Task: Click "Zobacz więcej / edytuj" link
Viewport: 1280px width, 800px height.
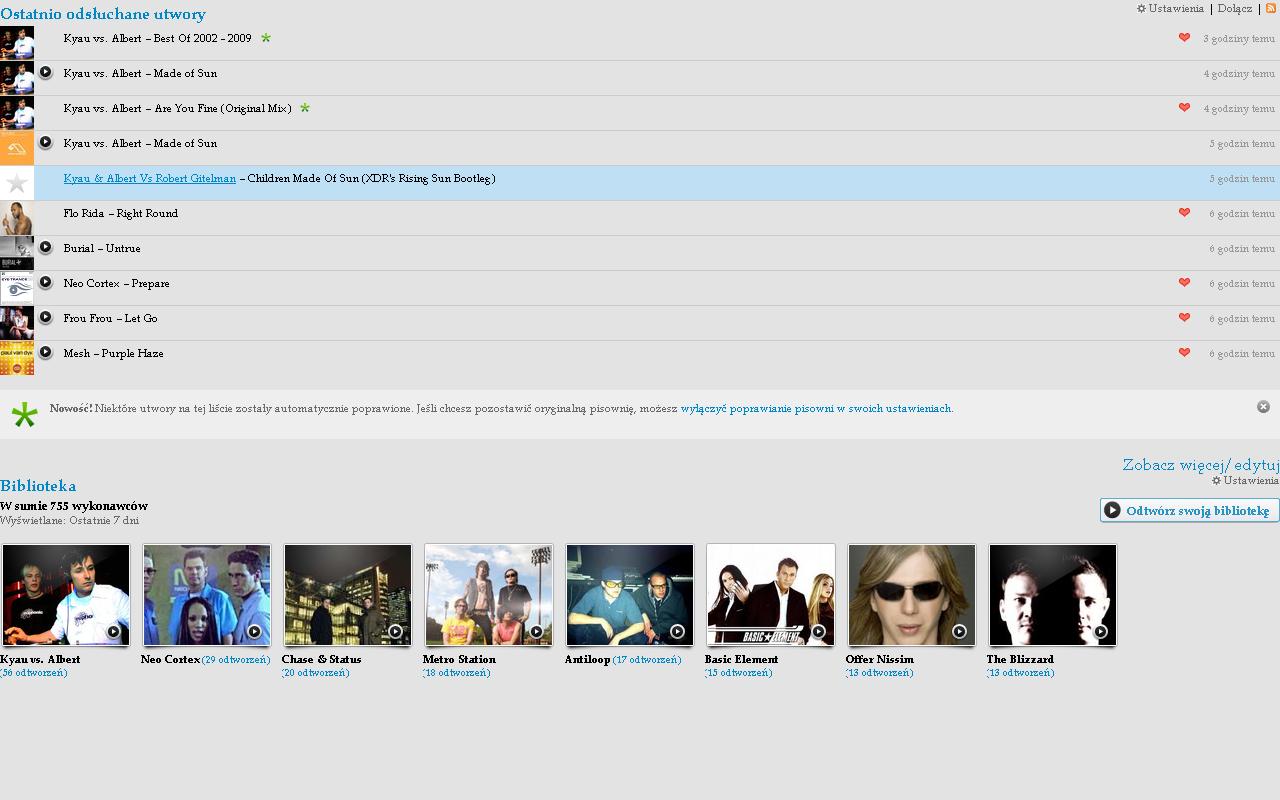Action: click(x=1200, y=465)
